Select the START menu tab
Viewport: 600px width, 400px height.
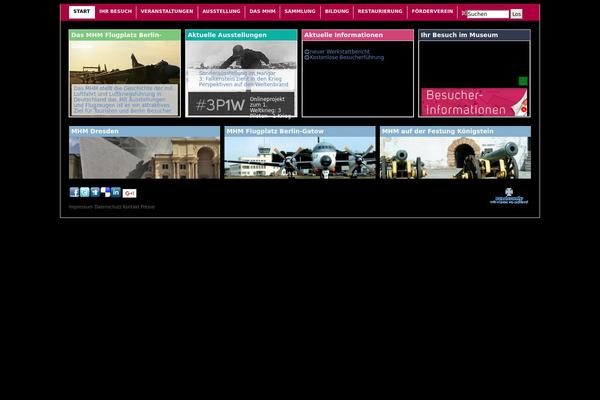point(82,11)
